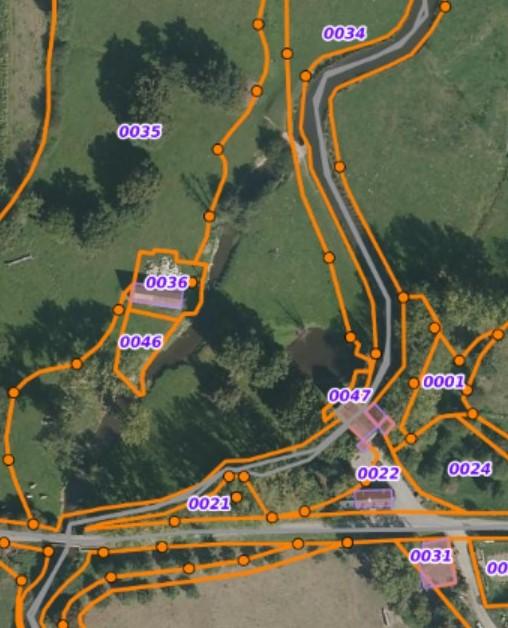Click the orange node right of label 0021
The height and width of the screenshot is (628, 508).
coord(237,497)
